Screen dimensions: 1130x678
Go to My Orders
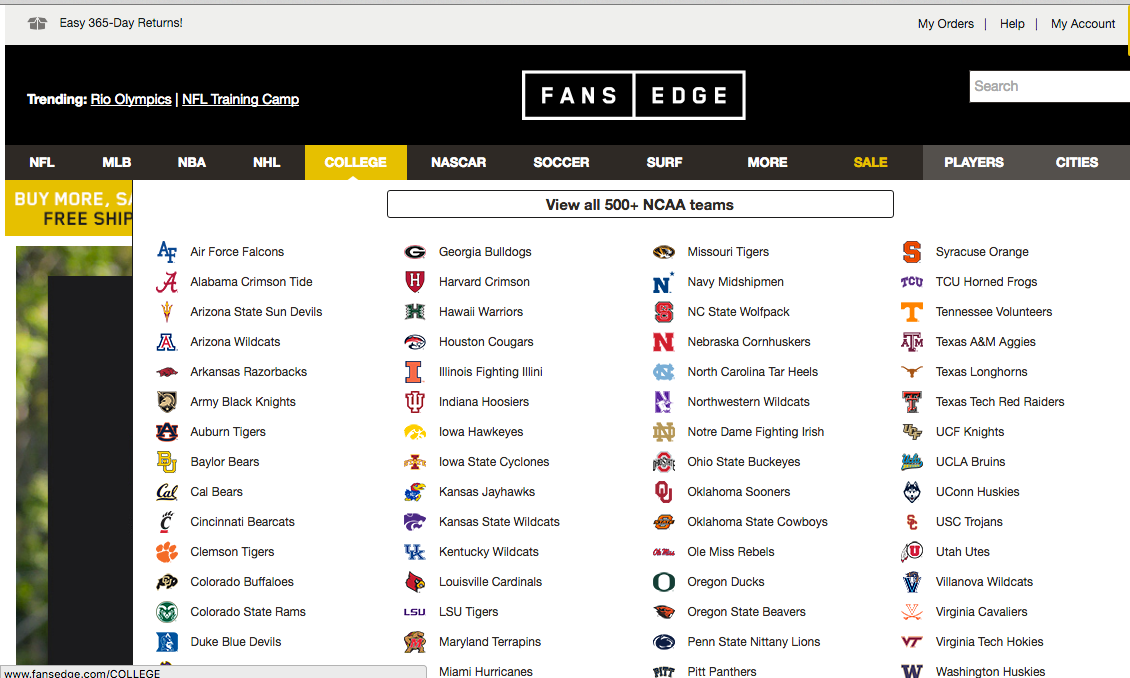click(x=946, y=24)
